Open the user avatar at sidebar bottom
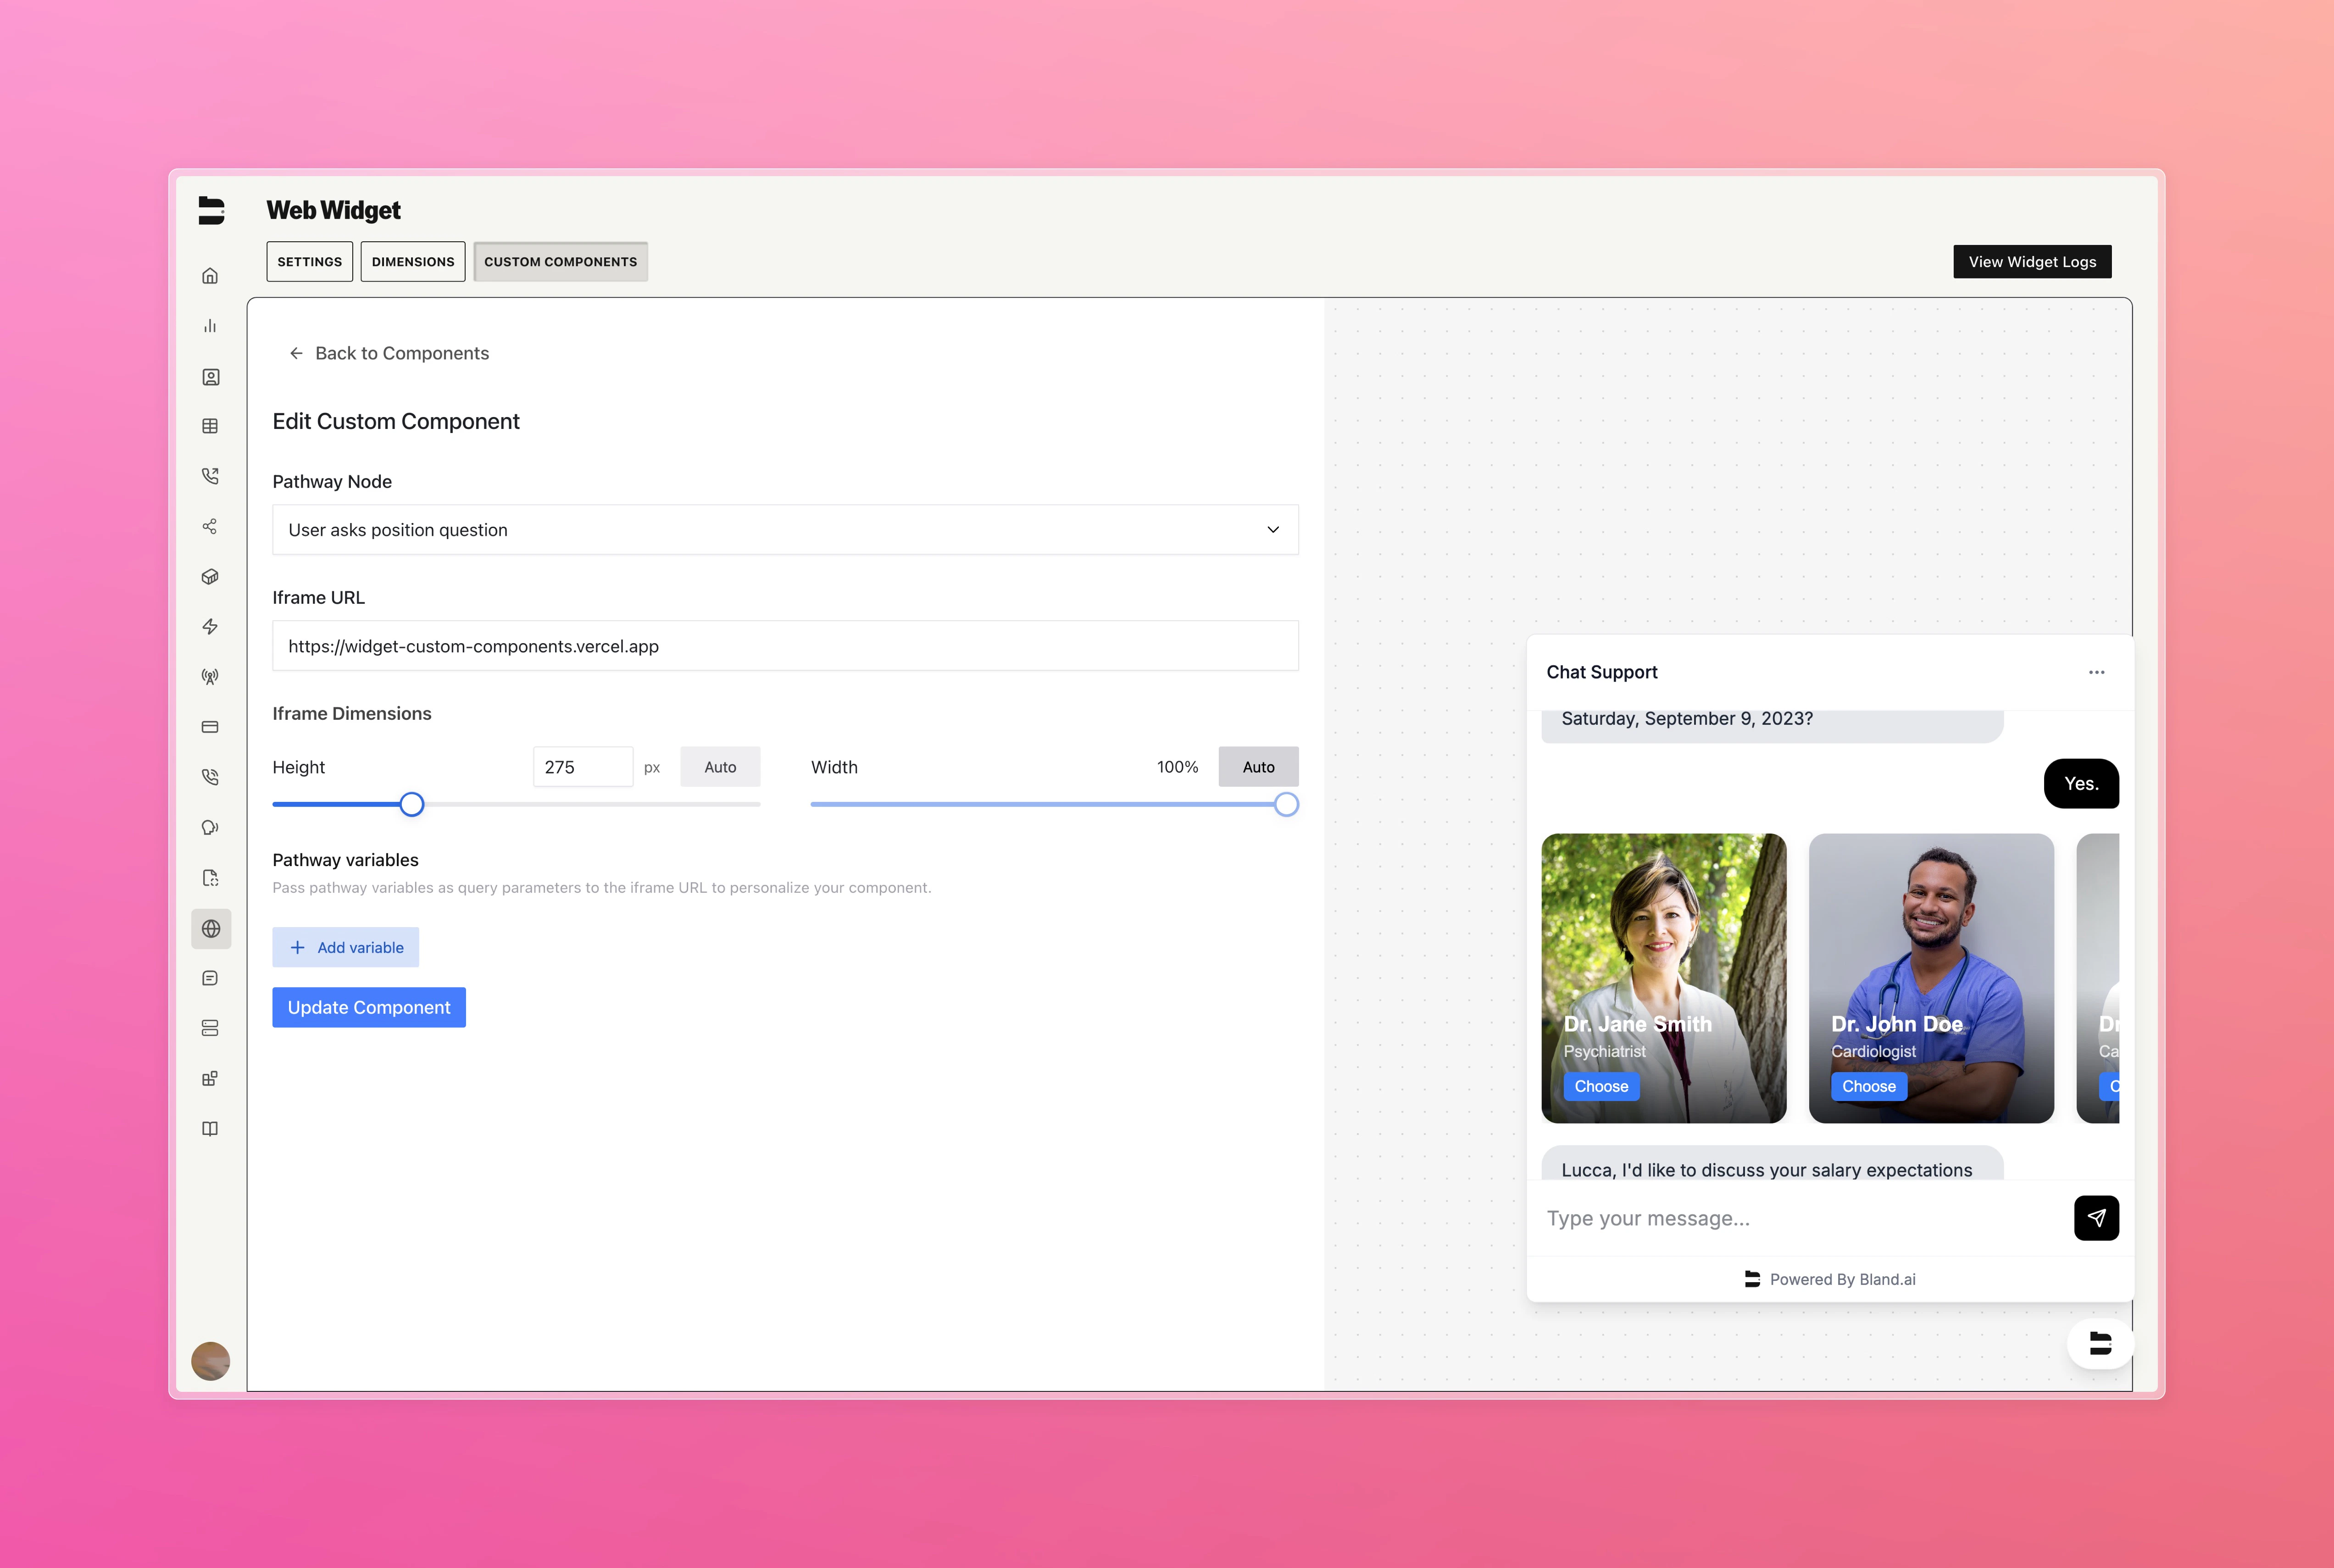 [x=211, y=1361]
